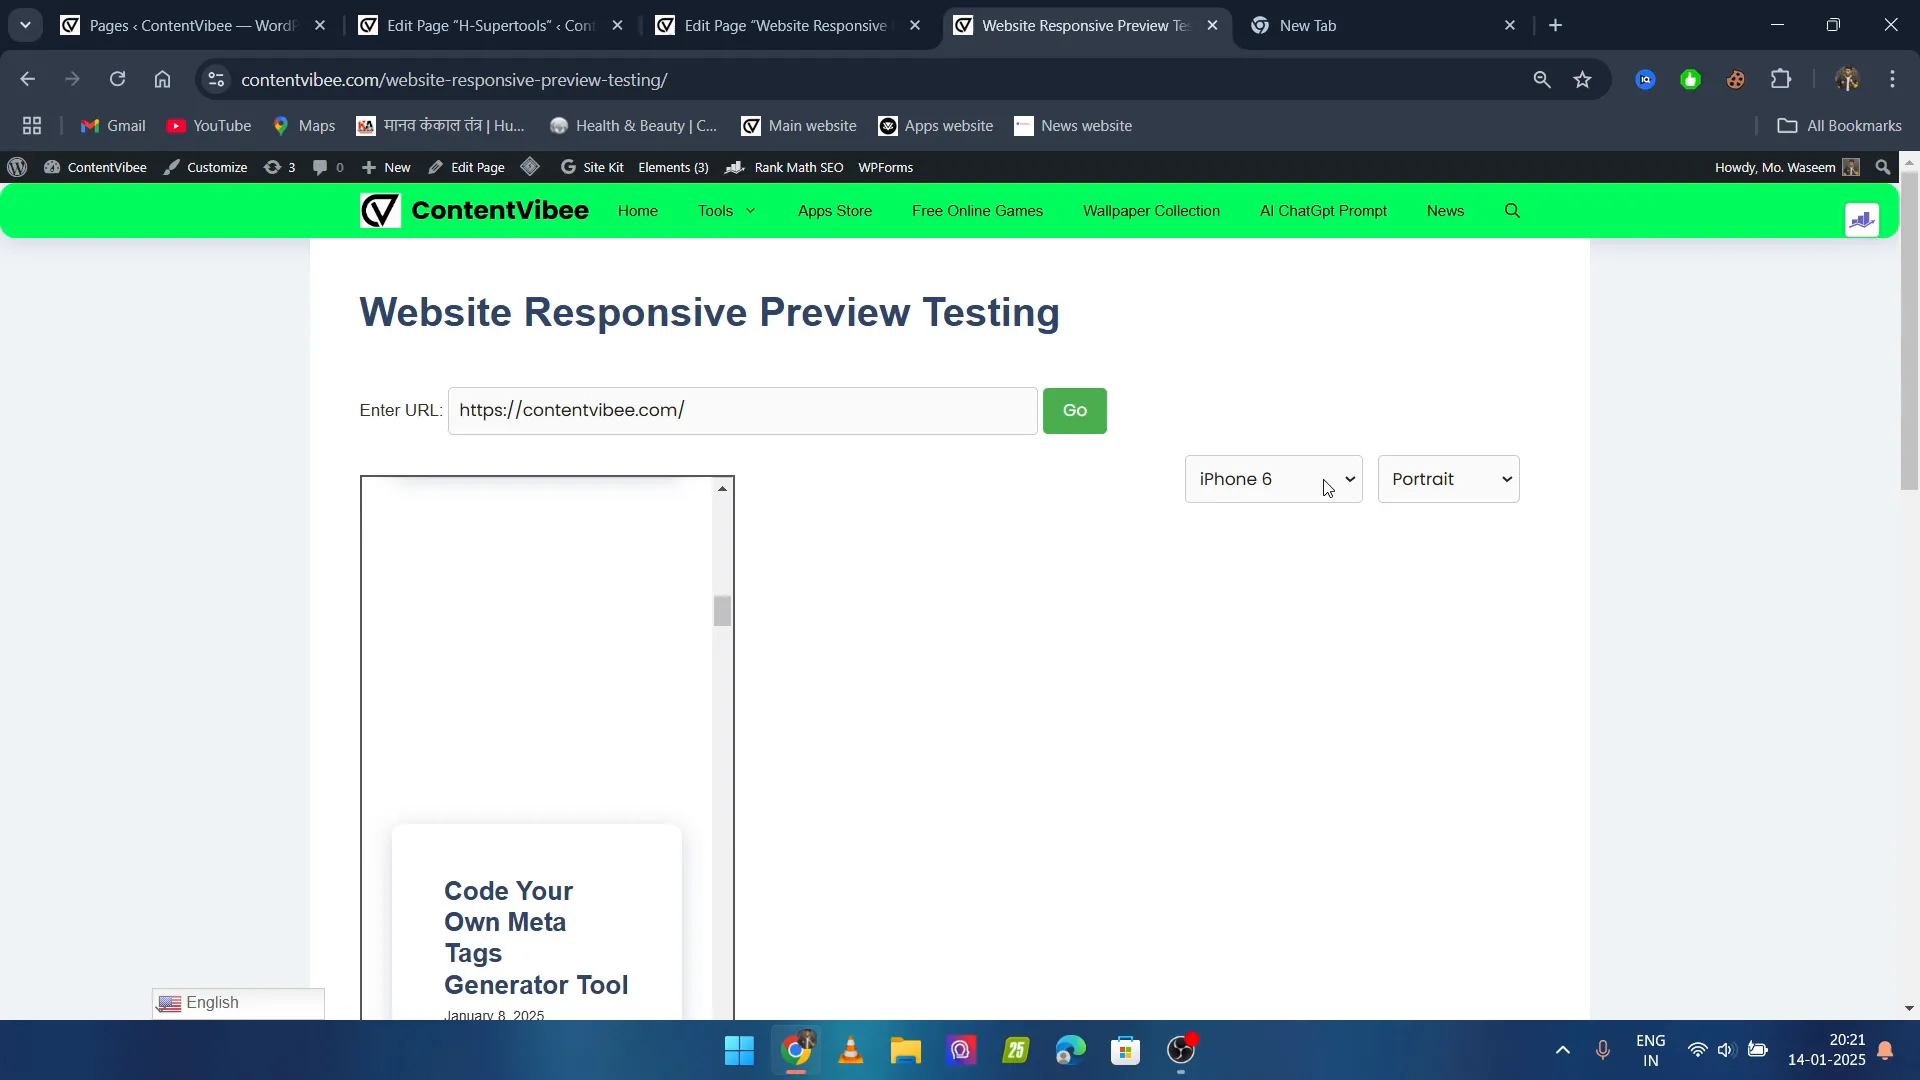This screenshot has width=1920, height=1080.
Task: Open the admin bar search magnifier
Action: click(x=1884, y=167)
